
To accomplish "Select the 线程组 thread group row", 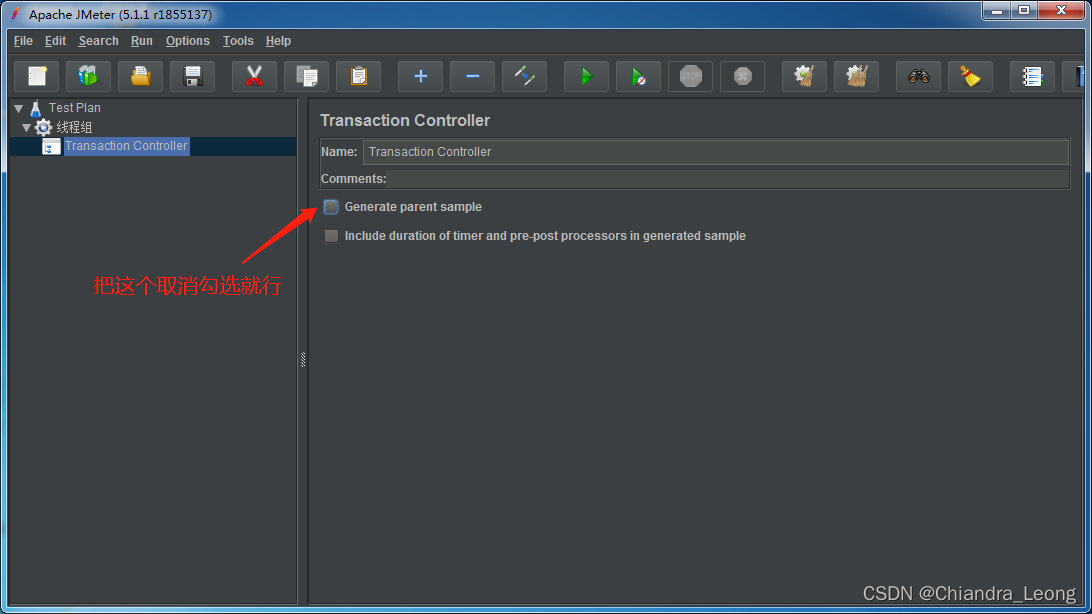I will point(74,127).
